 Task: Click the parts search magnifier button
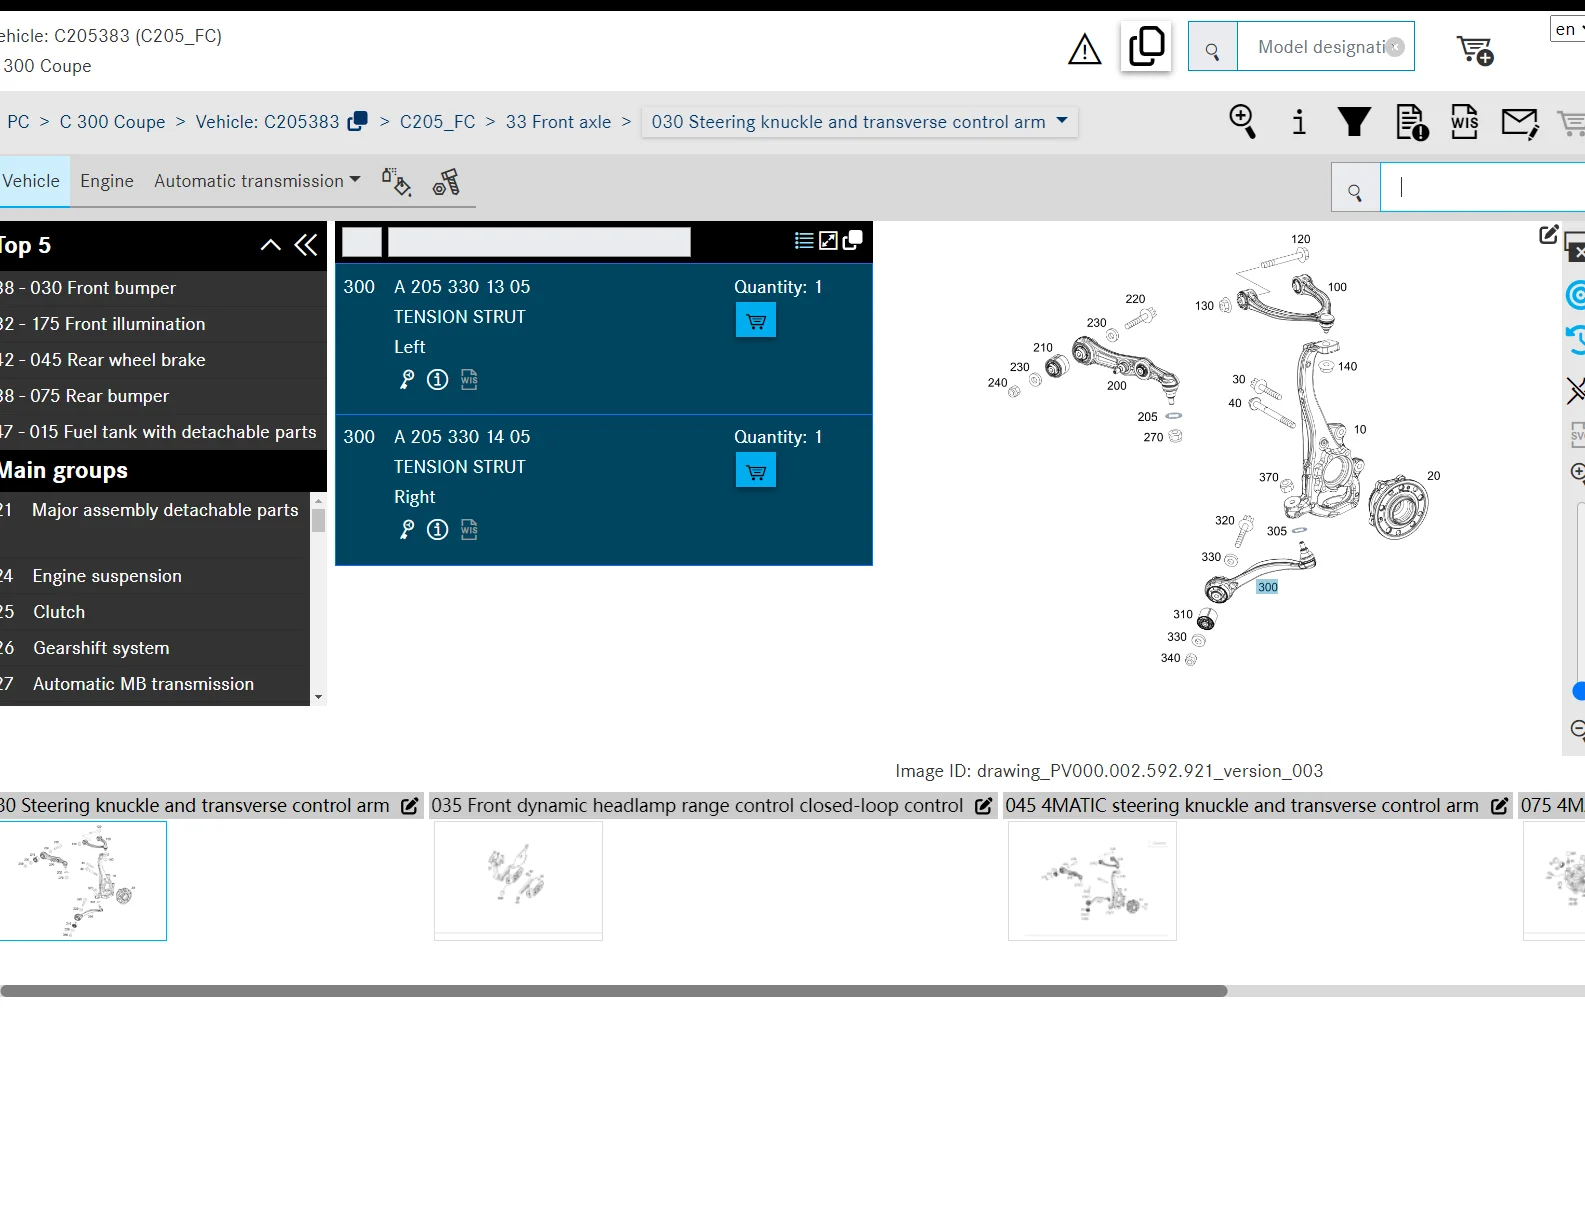[x=1355, y=187]
